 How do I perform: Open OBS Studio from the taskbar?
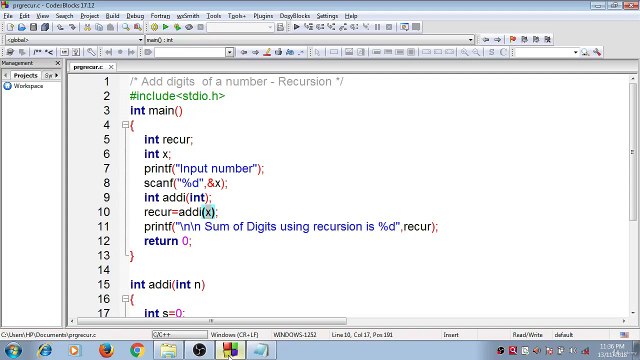point(199,350)
